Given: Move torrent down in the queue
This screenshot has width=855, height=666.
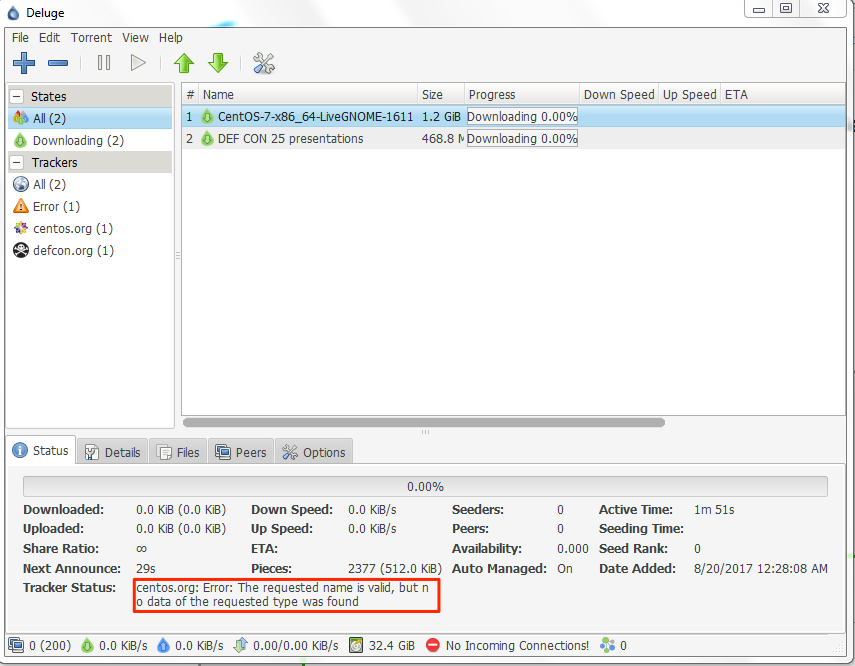Looking at the screenshot, I should click(218, 63).
